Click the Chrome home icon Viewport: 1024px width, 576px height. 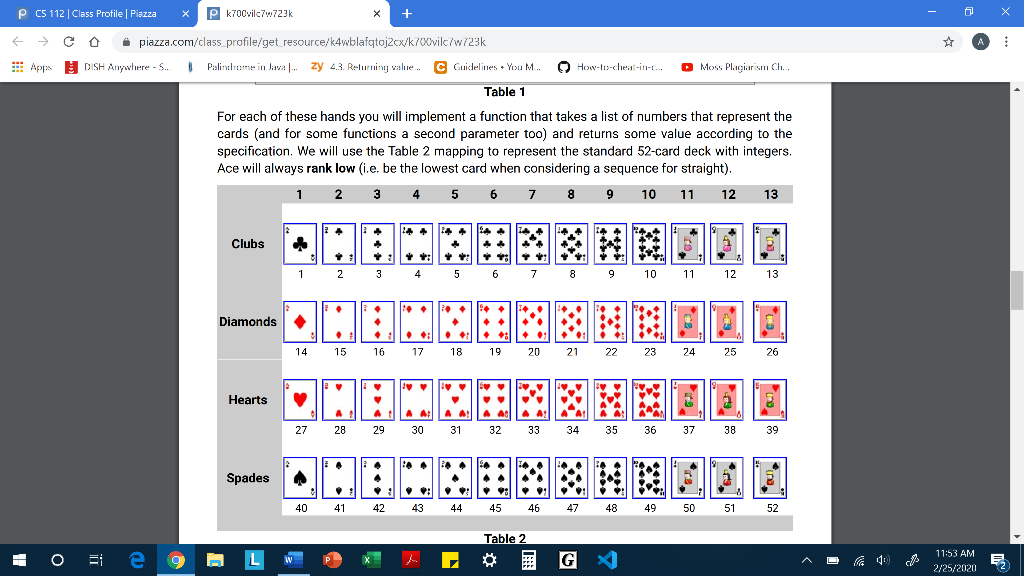click(95, 43)
